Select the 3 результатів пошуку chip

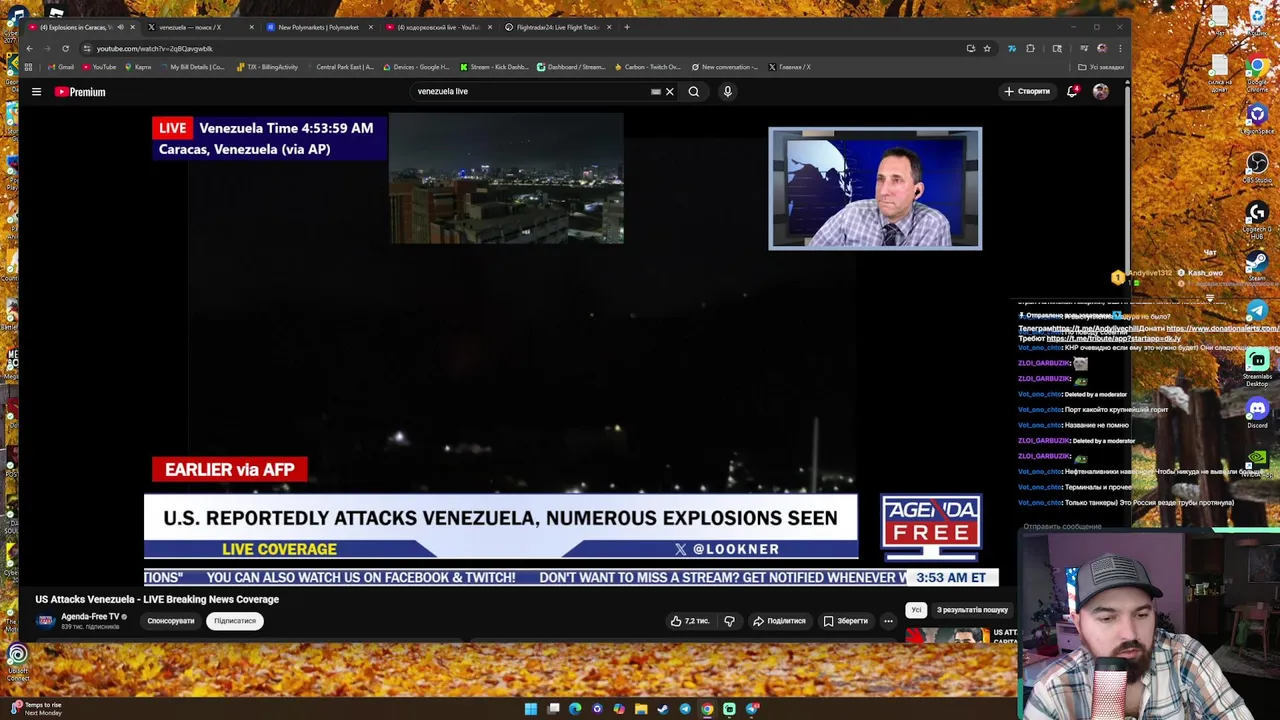972,610
